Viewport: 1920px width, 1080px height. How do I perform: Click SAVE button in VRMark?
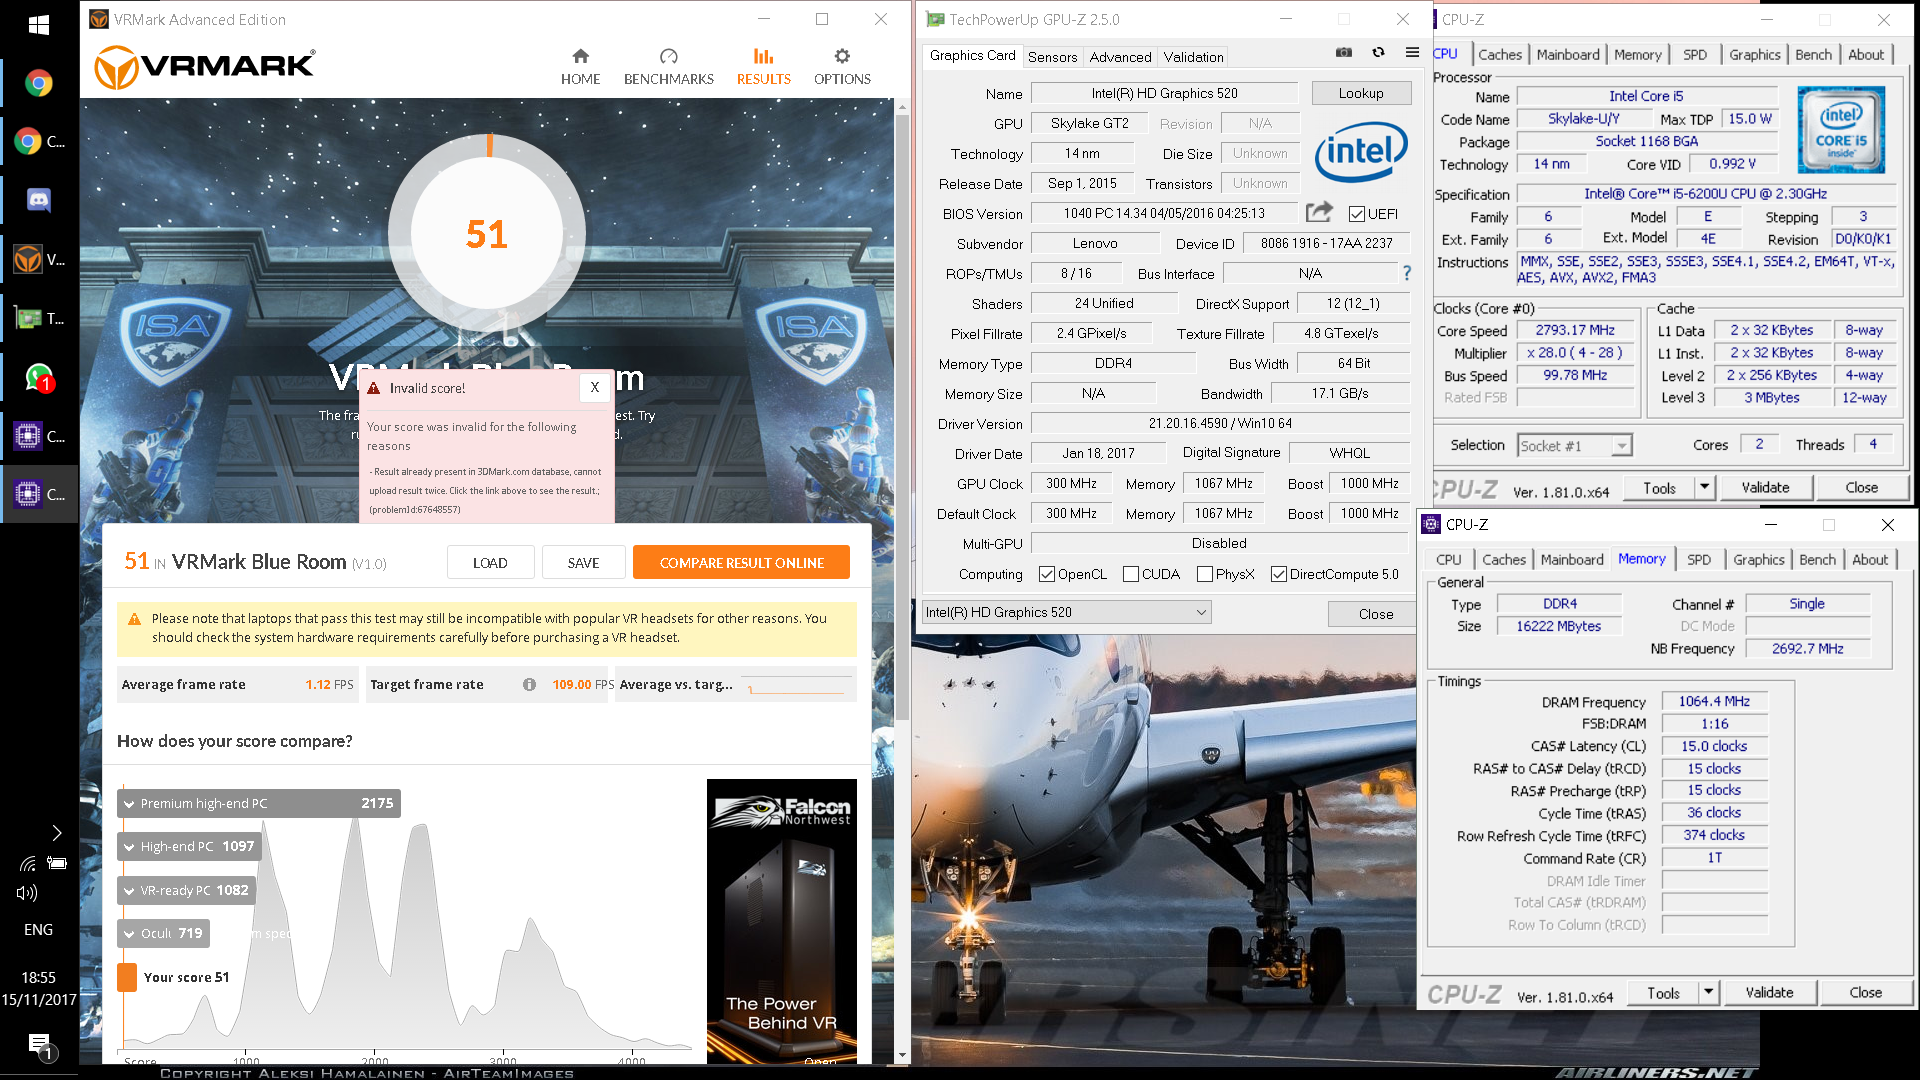point(583,563)
